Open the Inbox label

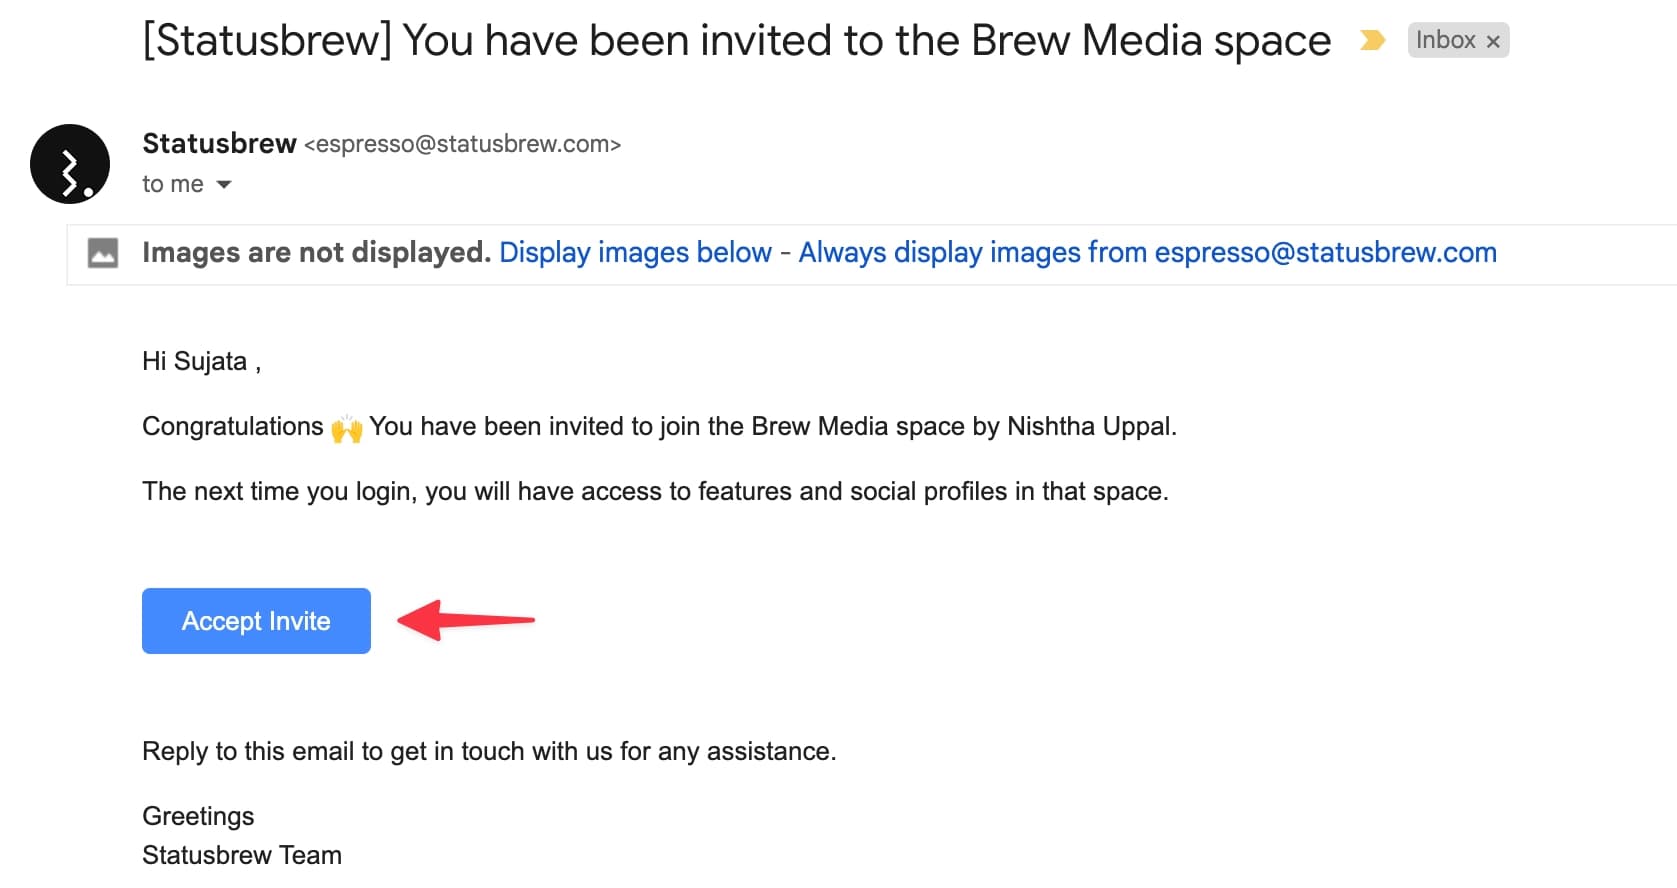tap(1445, 41)
